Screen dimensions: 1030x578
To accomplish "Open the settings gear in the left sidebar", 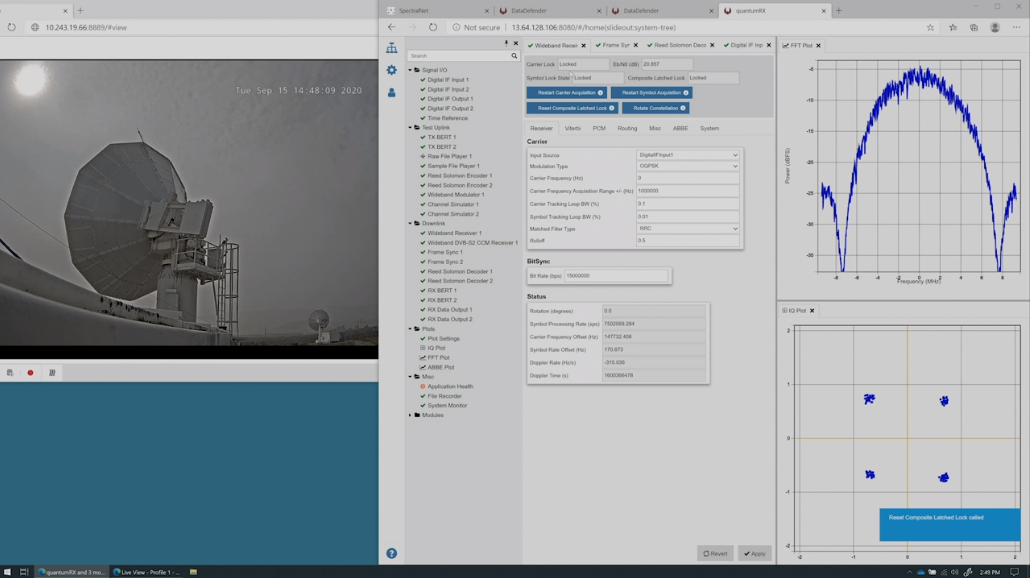I will tap(391, 70).
